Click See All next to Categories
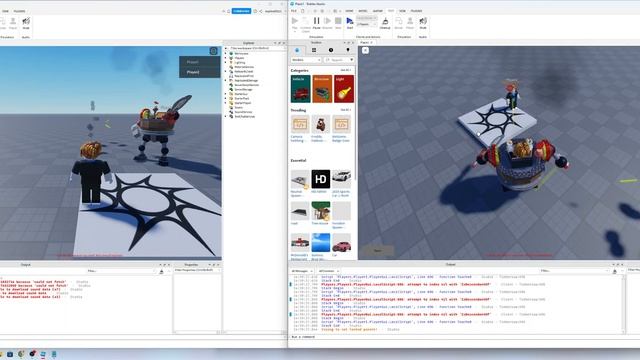The height and width of the screenshot is (360, 640). click(345, 70)
